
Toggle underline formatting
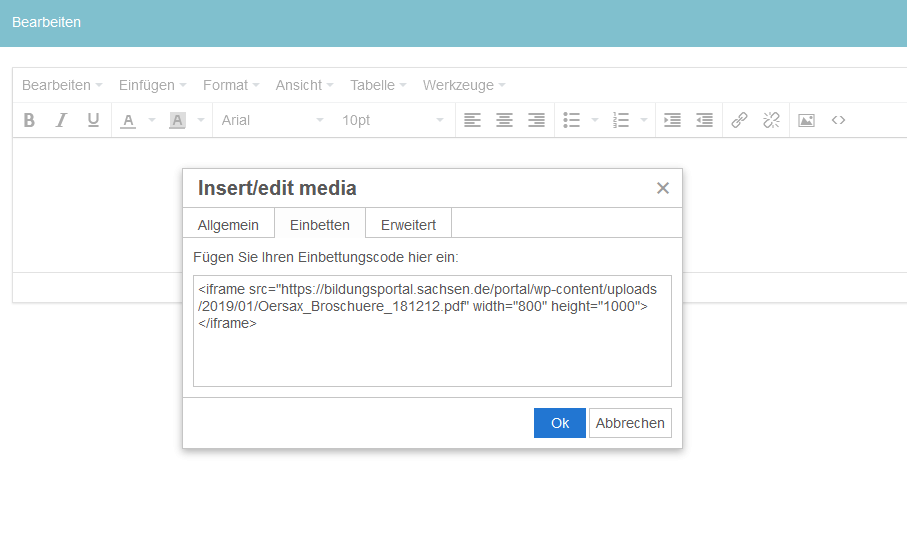[93, 120]
